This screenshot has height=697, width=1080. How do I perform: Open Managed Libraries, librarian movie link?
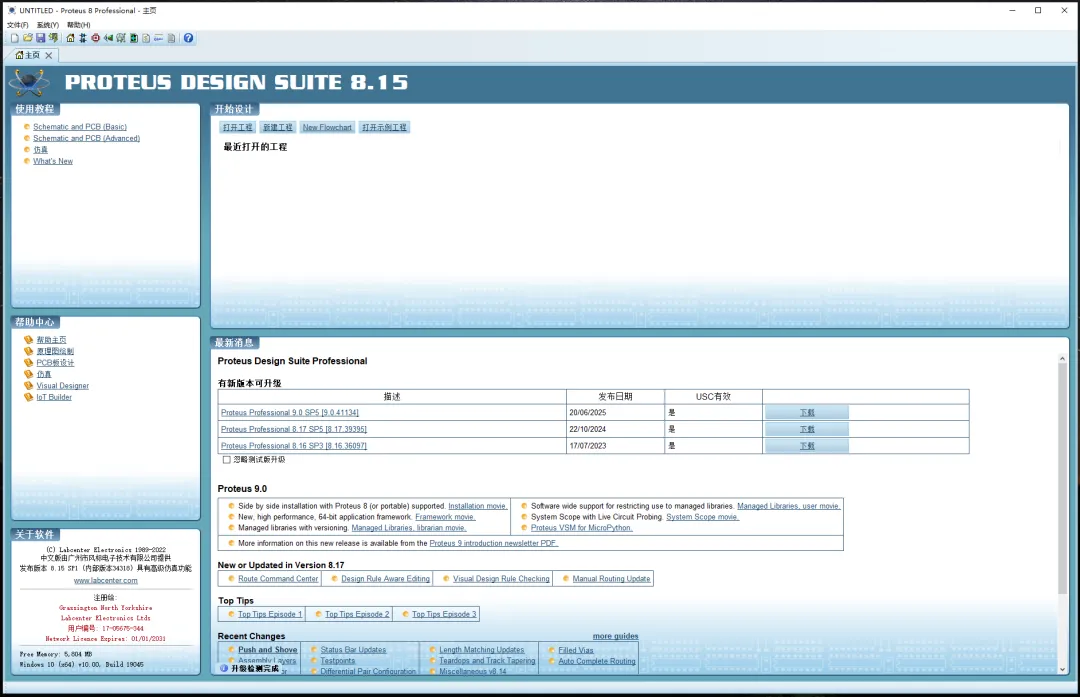point(409,528)
